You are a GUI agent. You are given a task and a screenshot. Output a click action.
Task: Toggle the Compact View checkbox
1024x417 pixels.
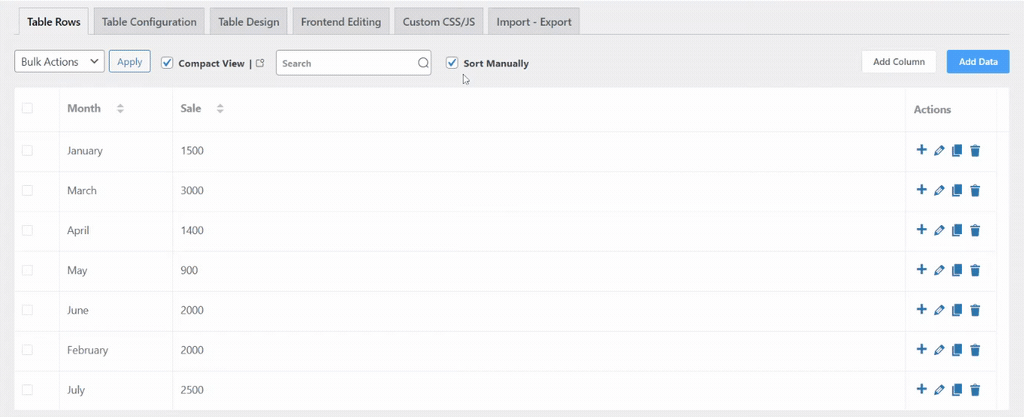pos(167,63)
